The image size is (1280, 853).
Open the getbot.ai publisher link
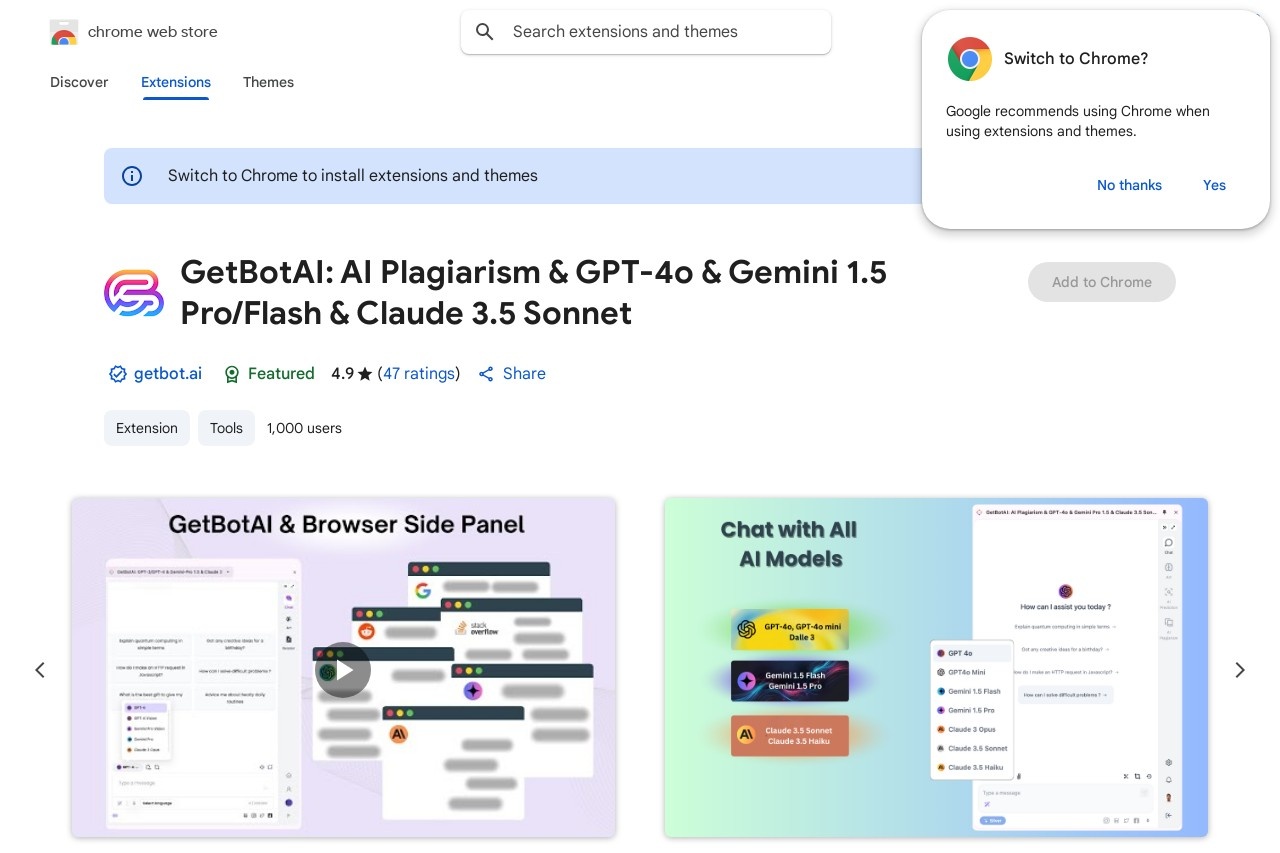[x=168, y=374]
